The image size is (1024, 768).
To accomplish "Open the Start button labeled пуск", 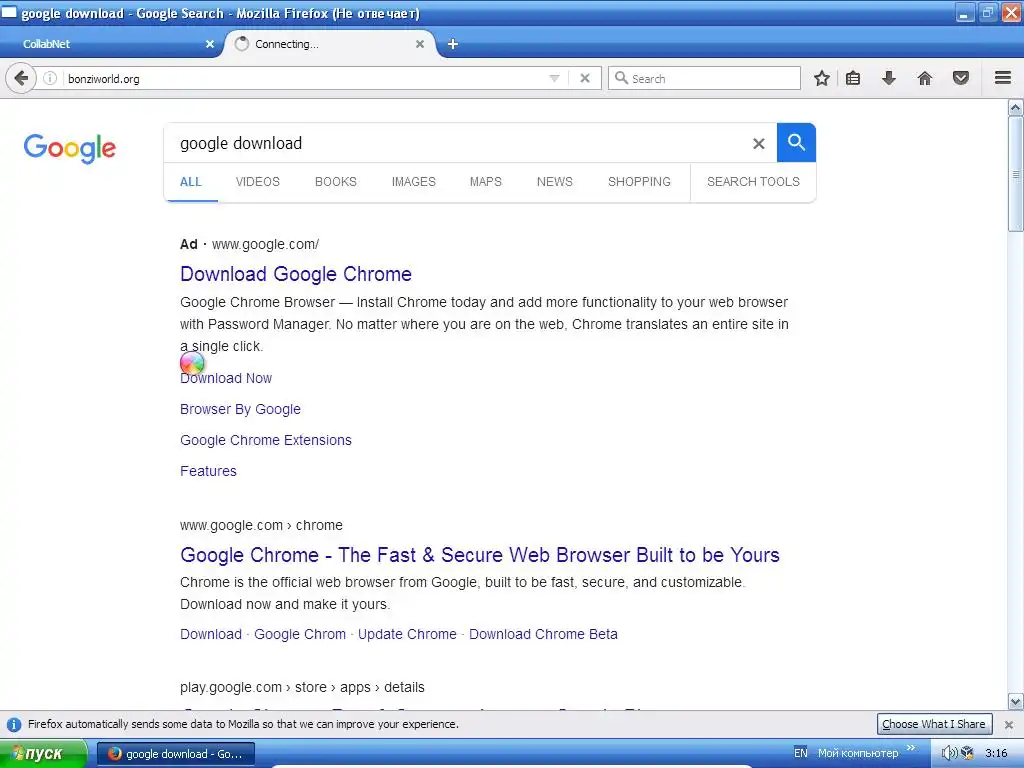I will pos(43,754).
